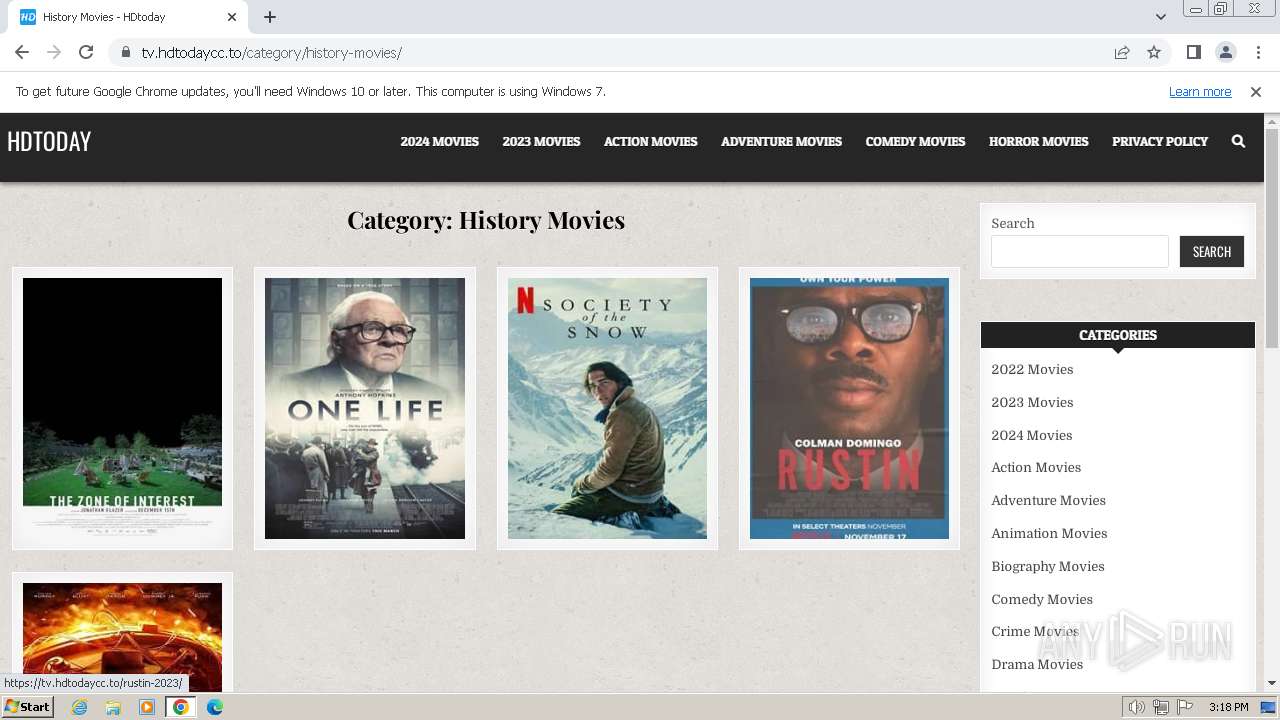
Task: Go to Adventure Movies in the navbar
Action: point(781,141)
